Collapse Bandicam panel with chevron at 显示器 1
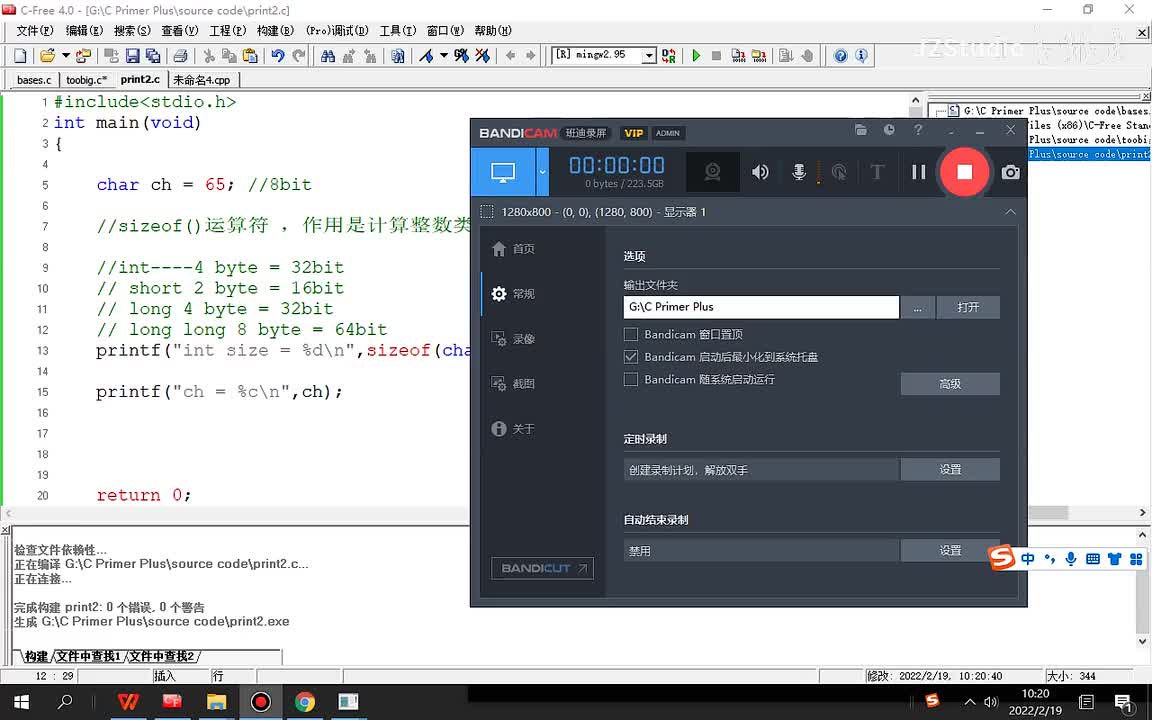 1010,212
